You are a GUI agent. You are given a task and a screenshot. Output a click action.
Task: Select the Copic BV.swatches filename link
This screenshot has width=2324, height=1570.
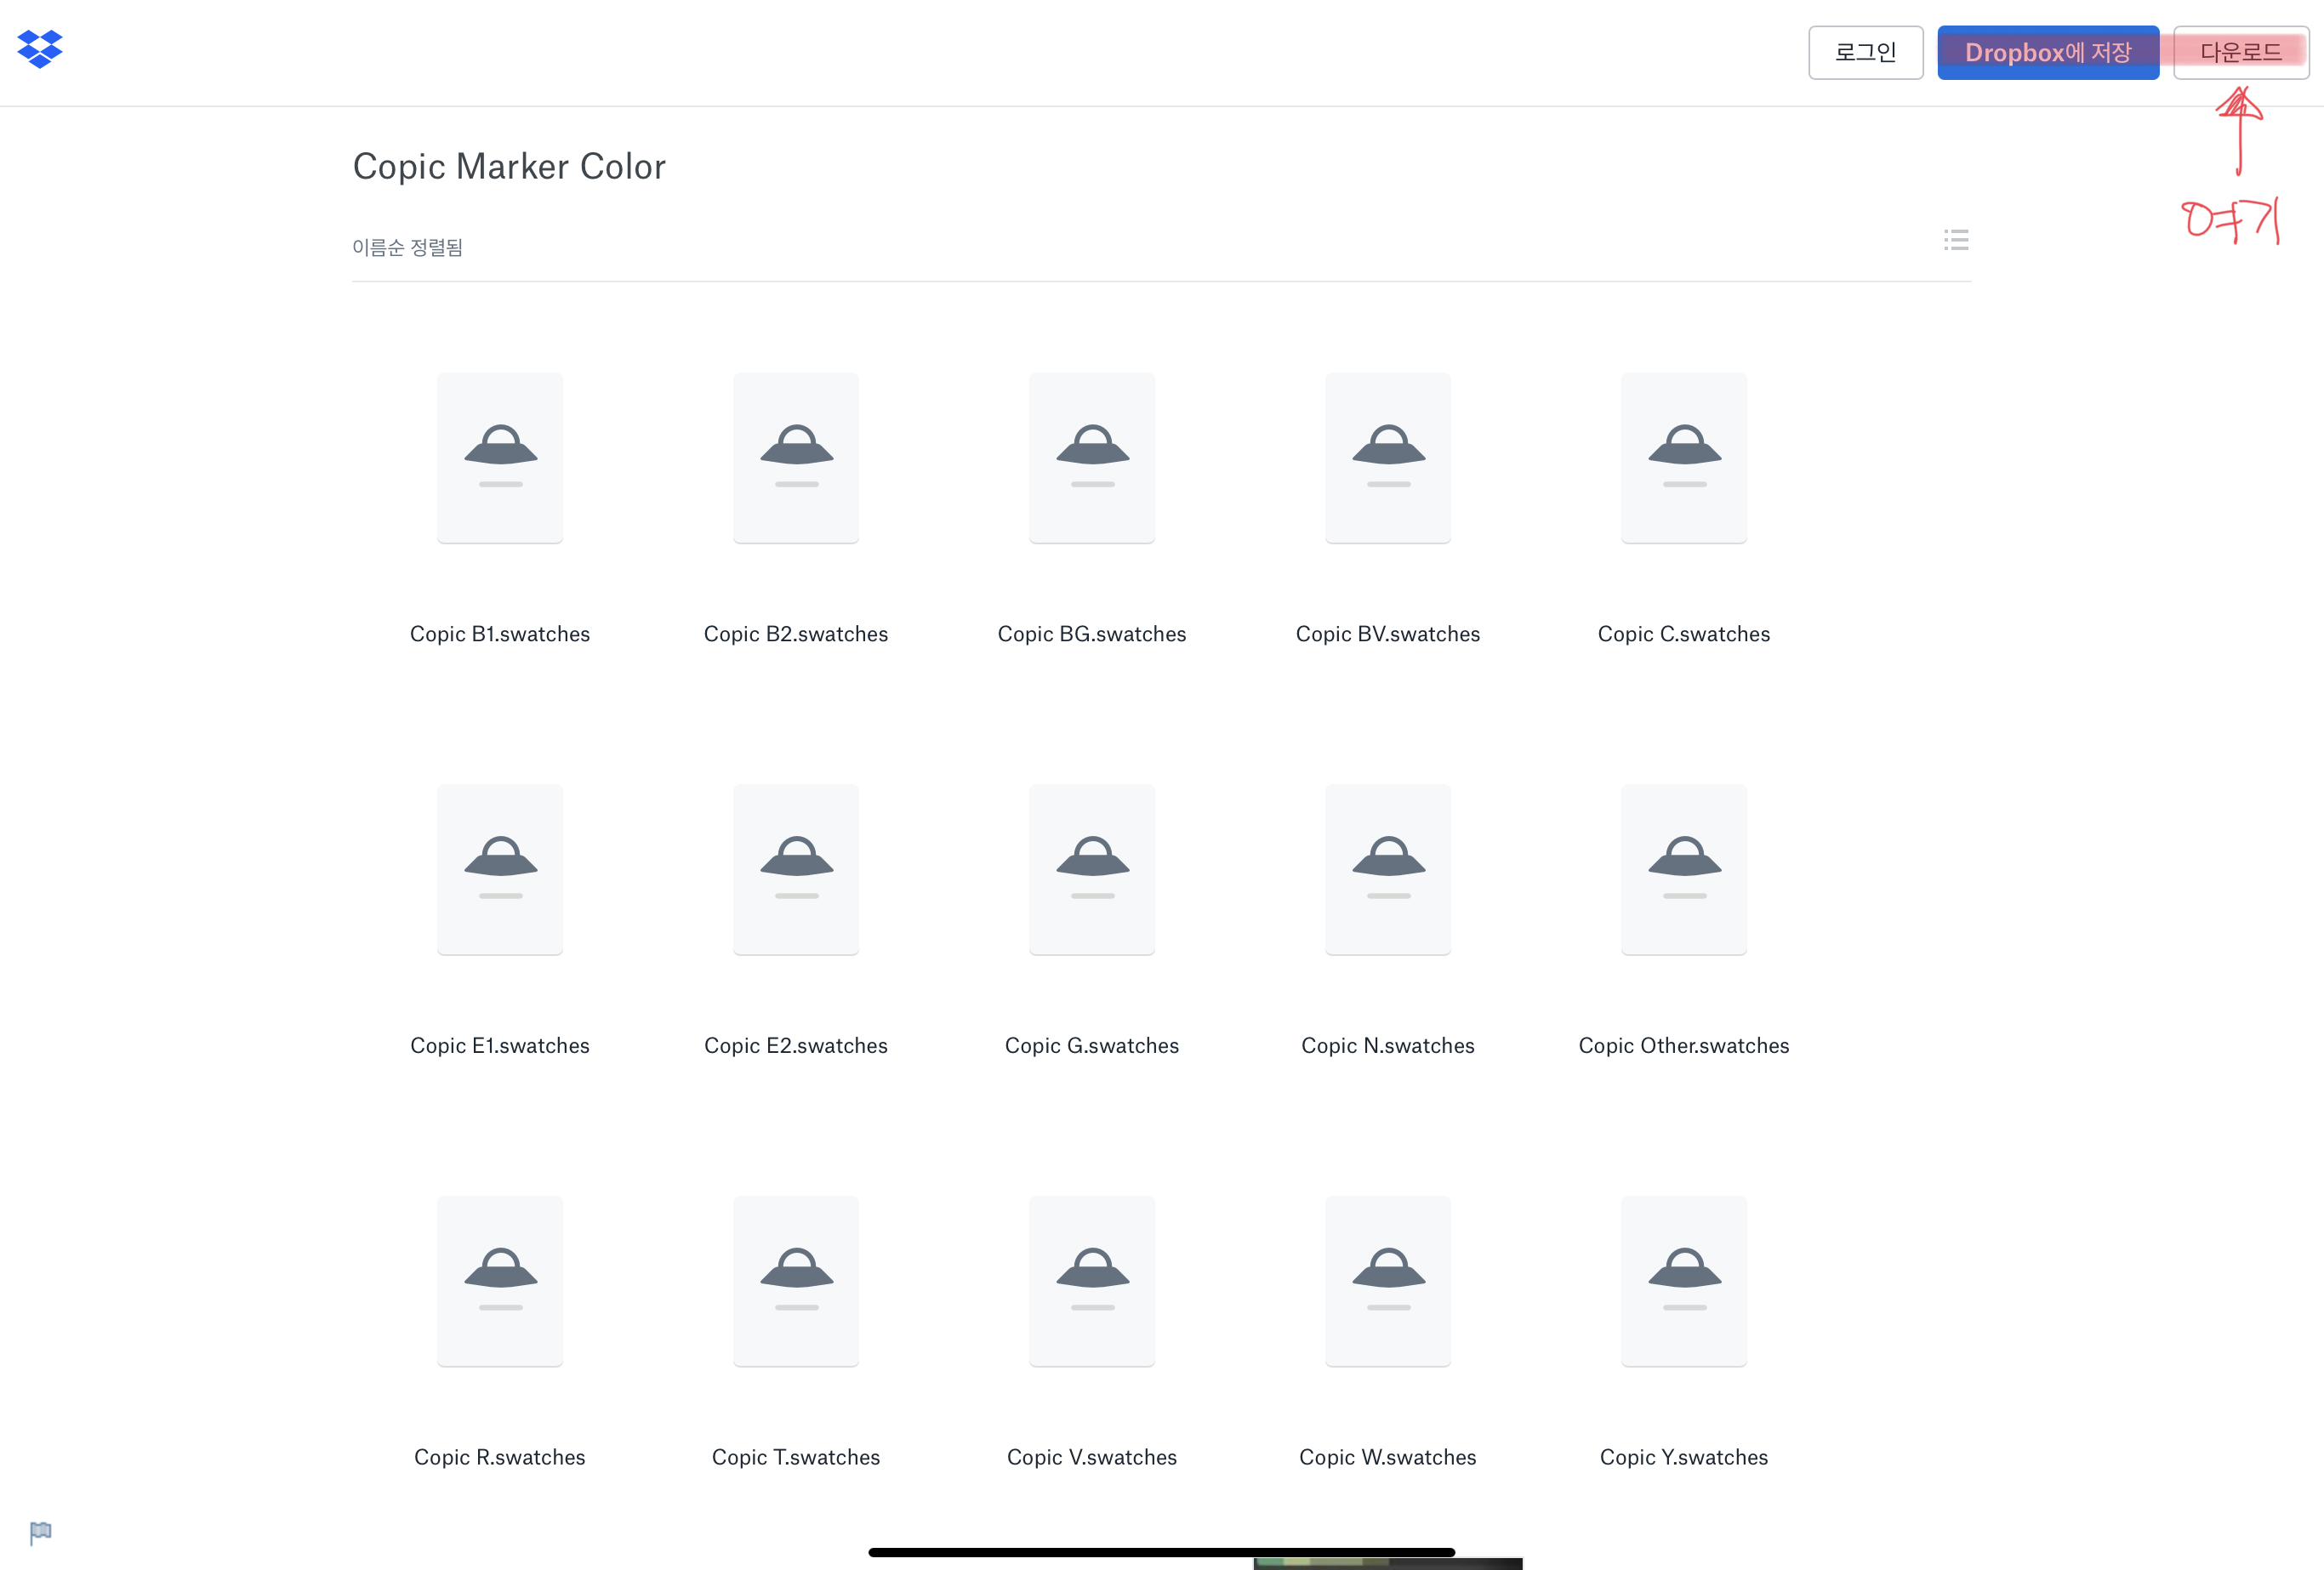click(x=1387, y=634)
